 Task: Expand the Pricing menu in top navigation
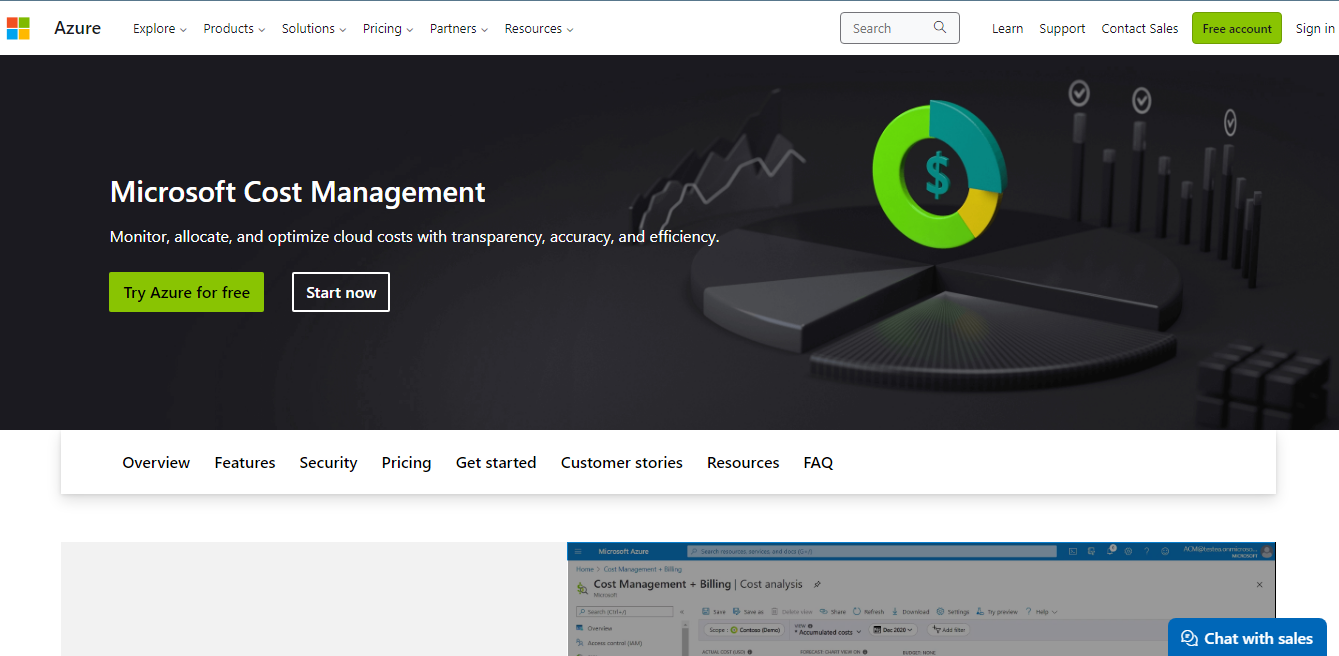coord(388,28)
